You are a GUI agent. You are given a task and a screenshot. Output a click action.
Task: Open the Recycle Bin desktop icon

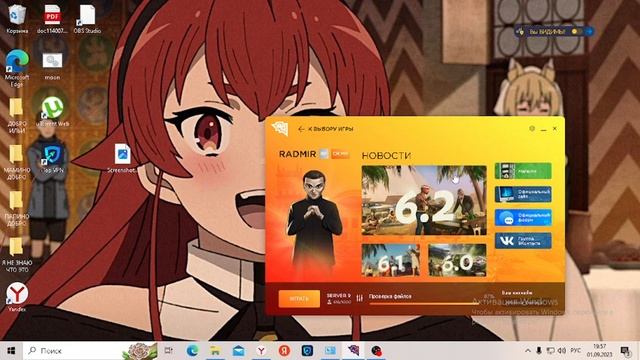click(17, 20)
